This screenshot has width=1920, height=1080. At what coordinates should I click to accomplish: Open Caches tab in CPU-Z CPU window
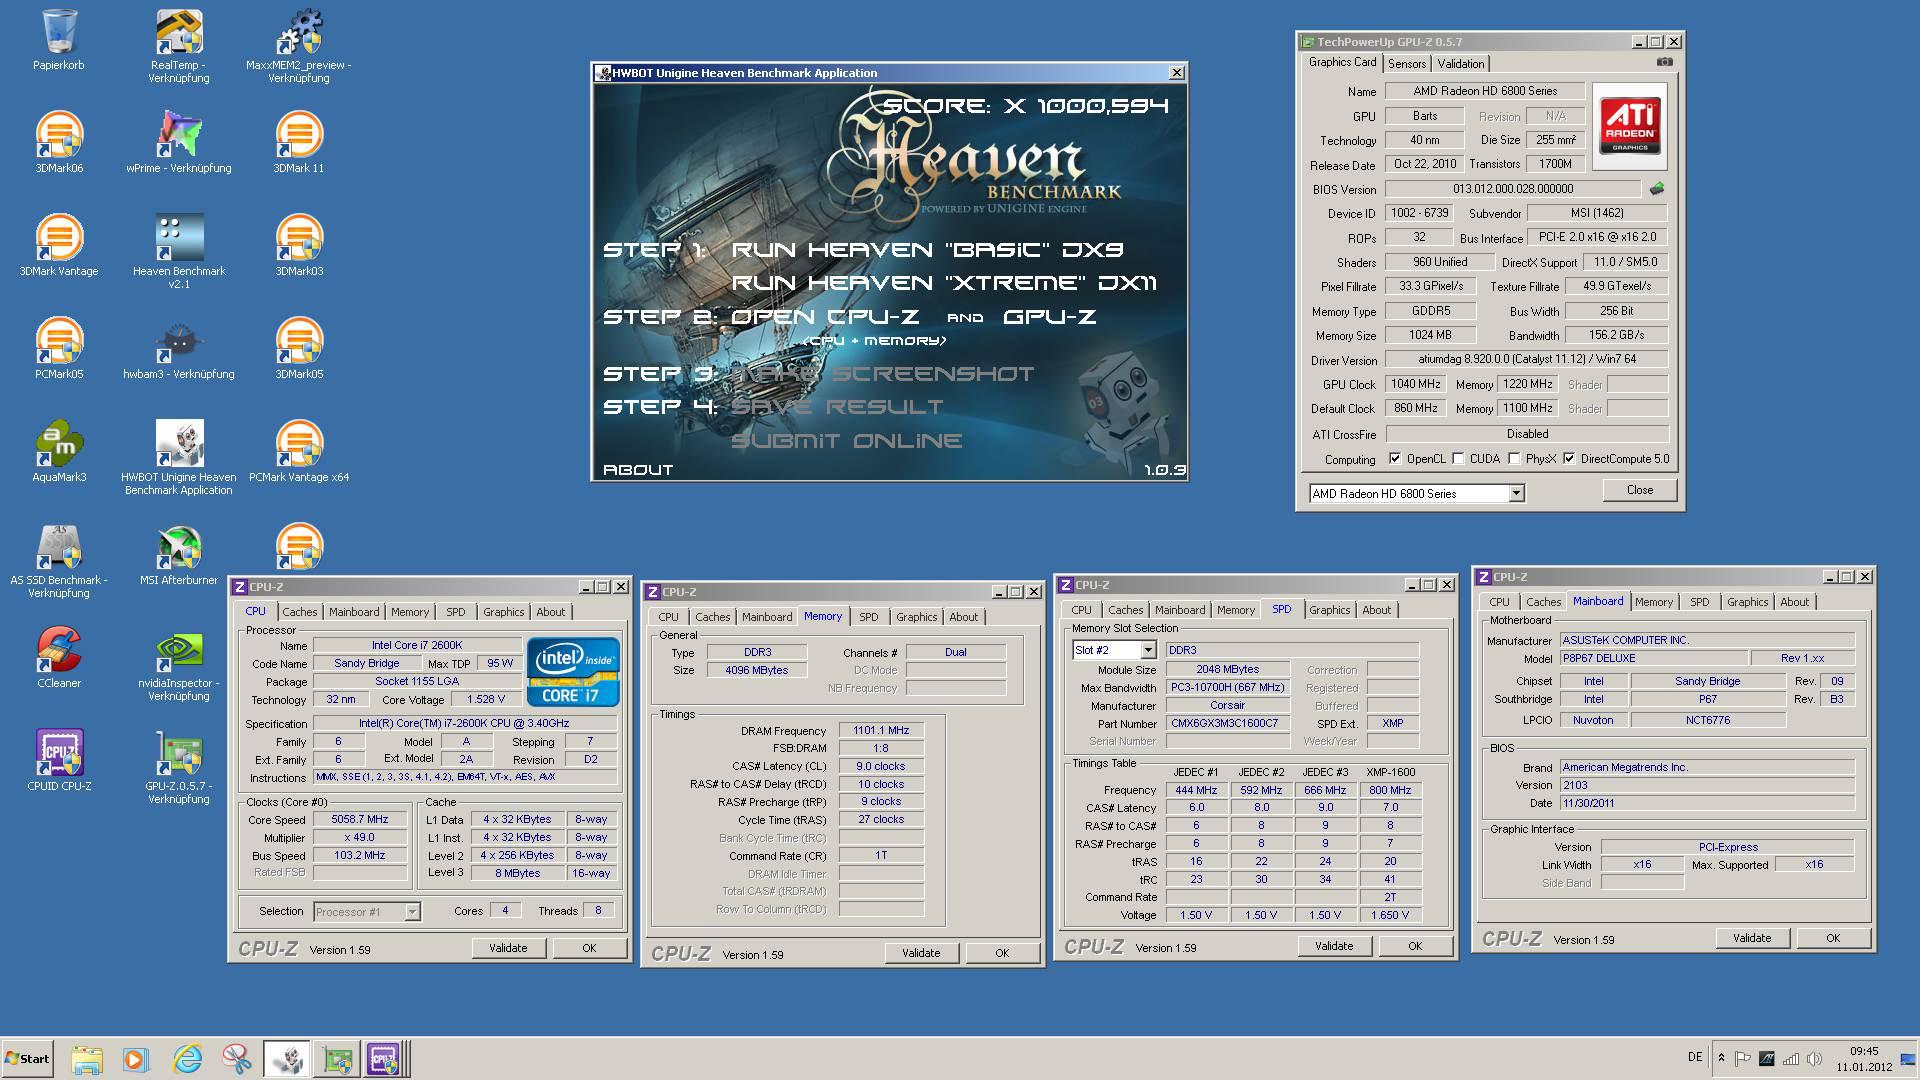(299, 612)
